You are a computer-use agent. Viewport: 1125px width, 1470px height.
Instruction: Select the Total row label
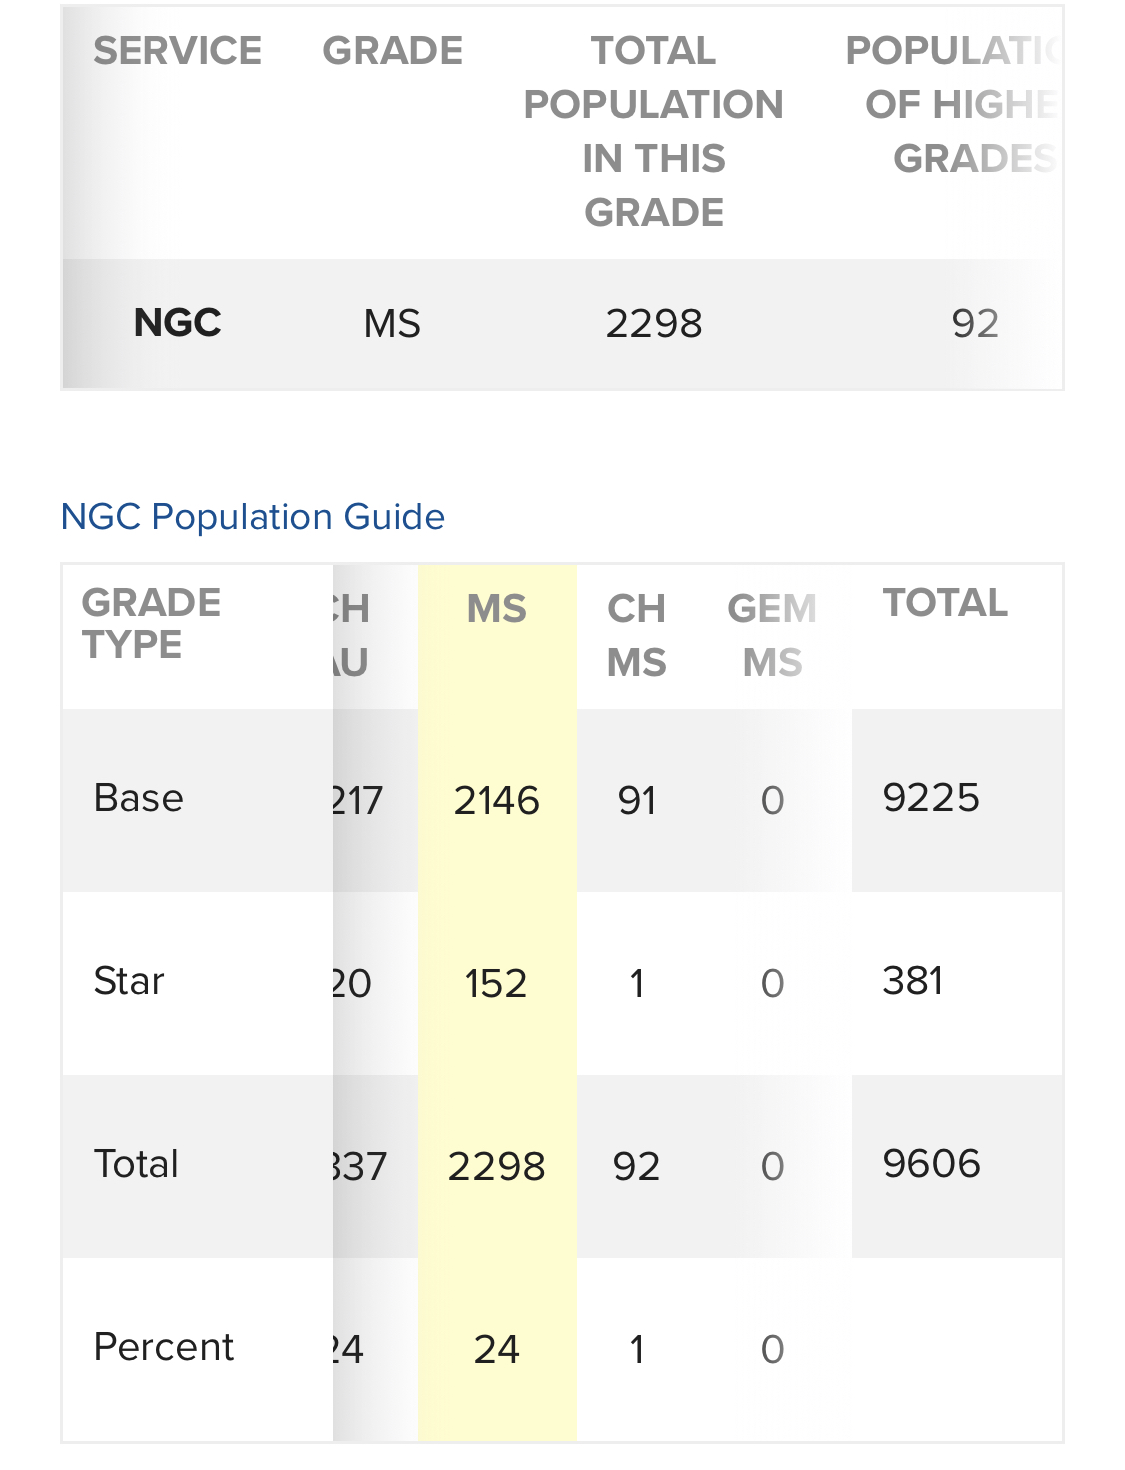(136, 1164)
